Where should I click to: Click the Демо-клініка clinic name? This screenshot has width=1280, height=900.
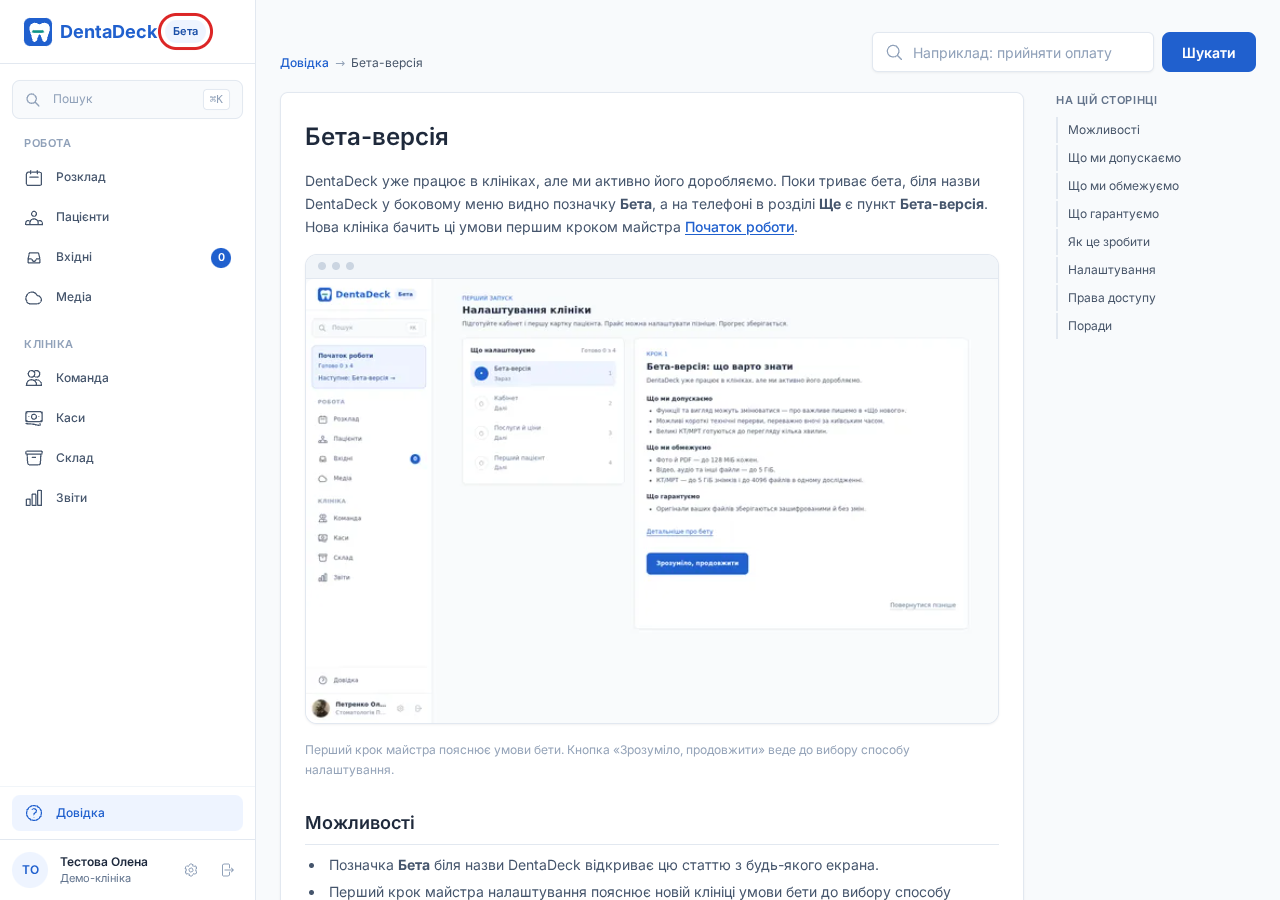click(x=95, y=878)
